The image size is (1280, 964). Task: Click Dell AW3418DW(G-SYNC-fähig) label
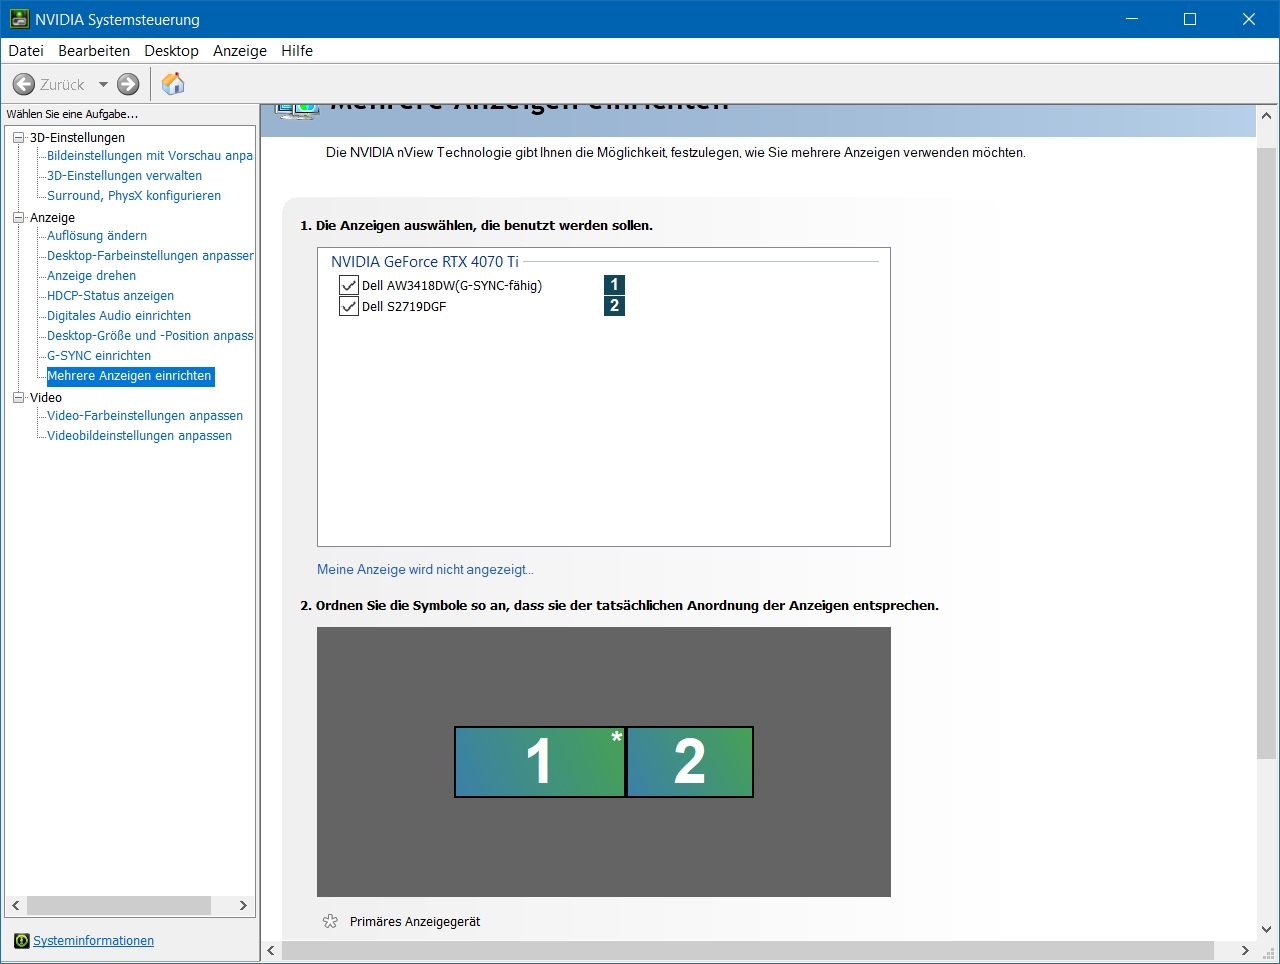point(452,286)
